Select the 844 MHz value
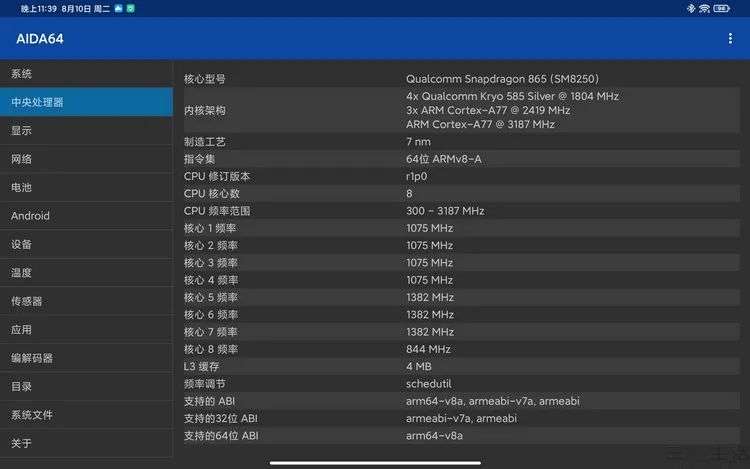Screen dimensions: 750x469 428,349
